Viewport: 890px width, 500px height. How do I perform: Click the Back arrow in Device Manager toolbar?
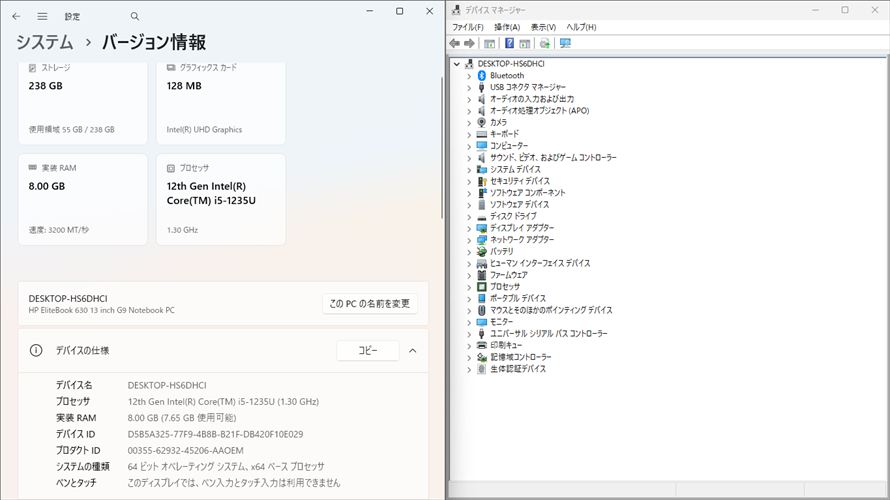[x=455, y=44]
